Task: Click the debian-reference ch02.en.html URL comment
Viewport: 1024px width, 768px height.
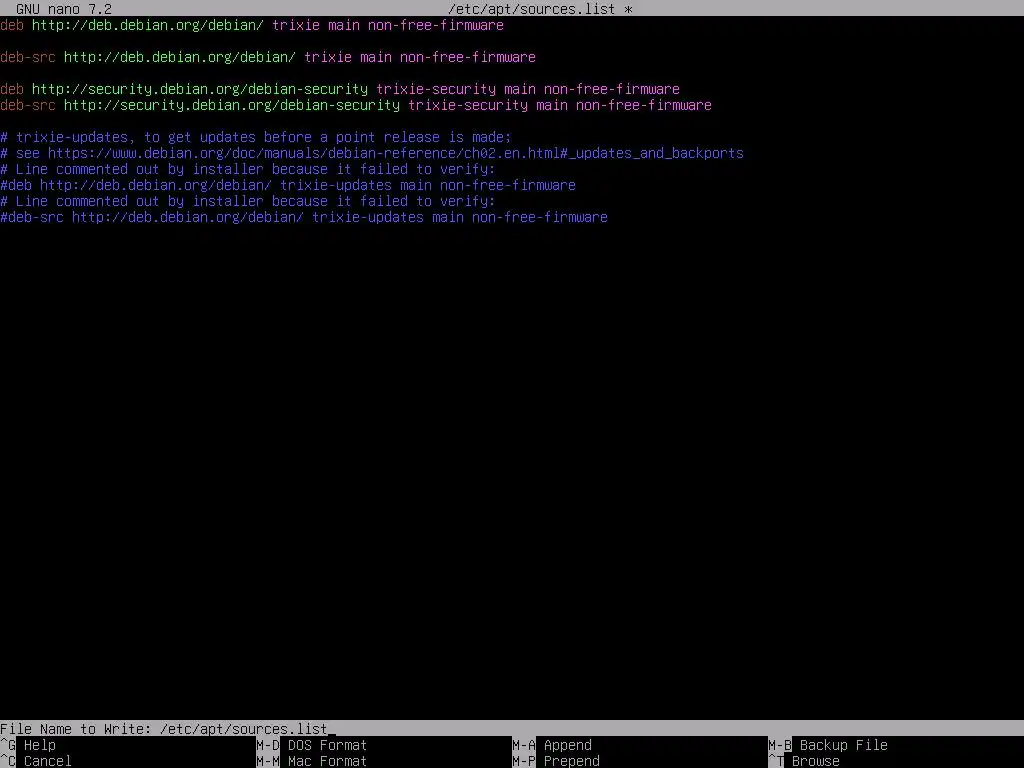Action: pyautogui.click(x=372, y=153)
